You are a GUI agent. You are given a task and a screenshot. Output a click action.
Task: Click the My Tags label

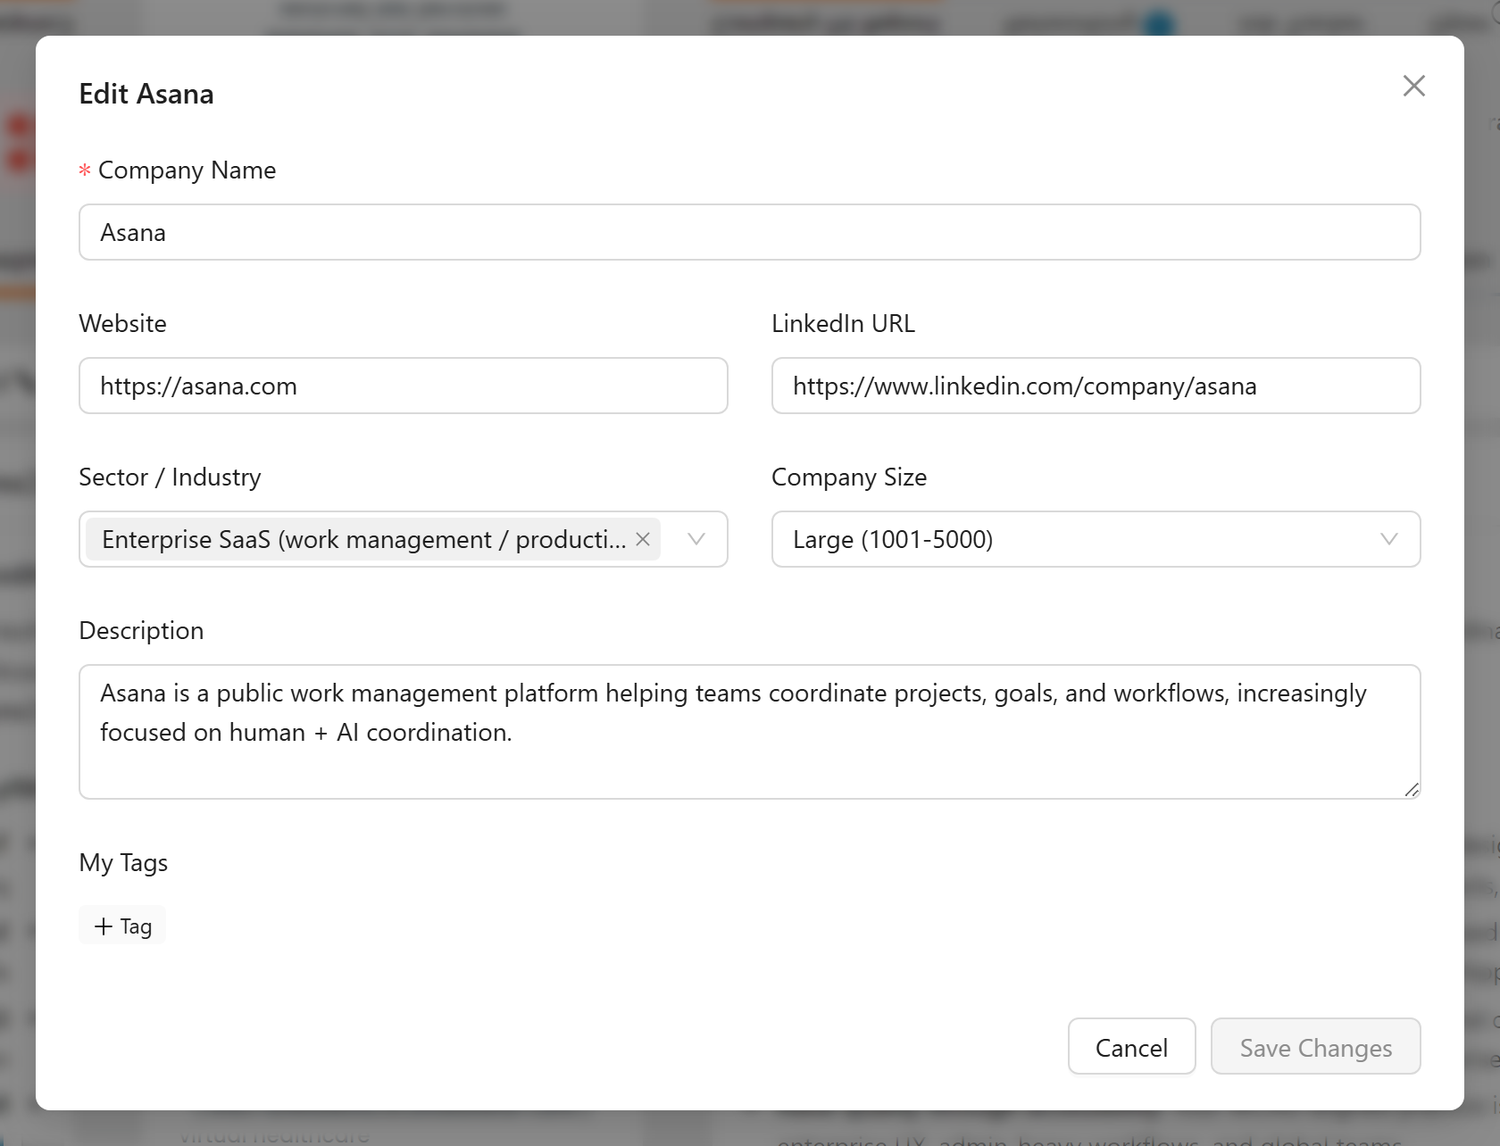(x=123, y=863)
